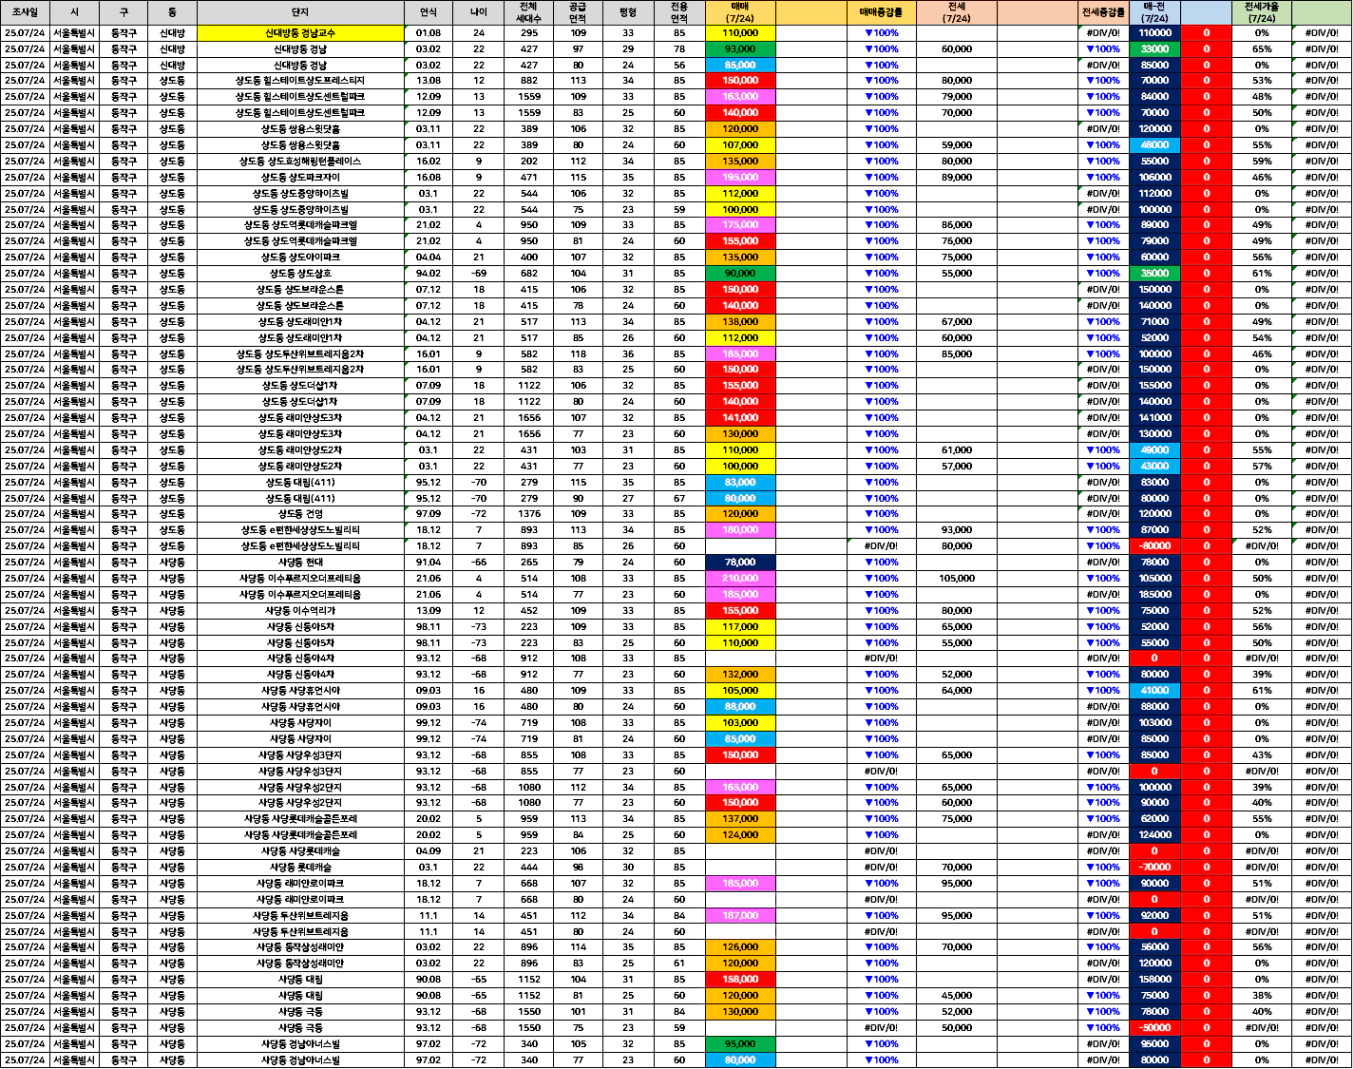
Task: Select the red -80000 difference cell
Action: [x=1154, y=546]
